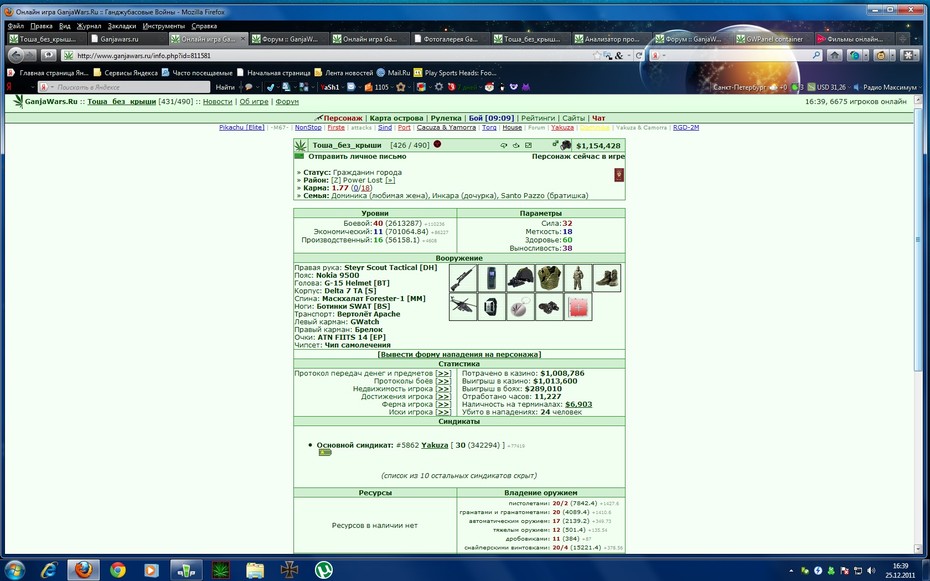Image resolution: width=930 pixels, height=581 pixels.
Task: Open Недвижимость игрока [>>] link
Action: tap(443, 389)
